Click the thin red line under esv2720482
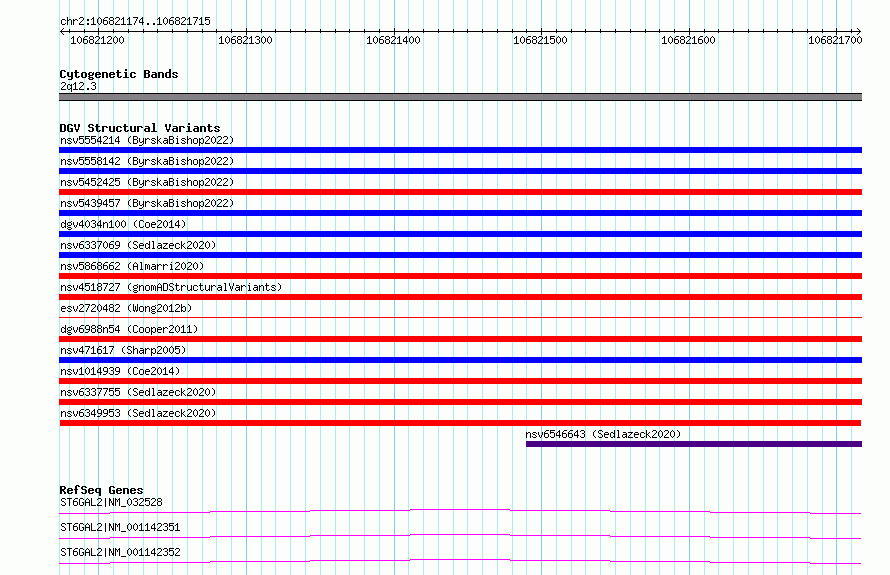Screen dimensions: 890x575 [x=460, y=317]
